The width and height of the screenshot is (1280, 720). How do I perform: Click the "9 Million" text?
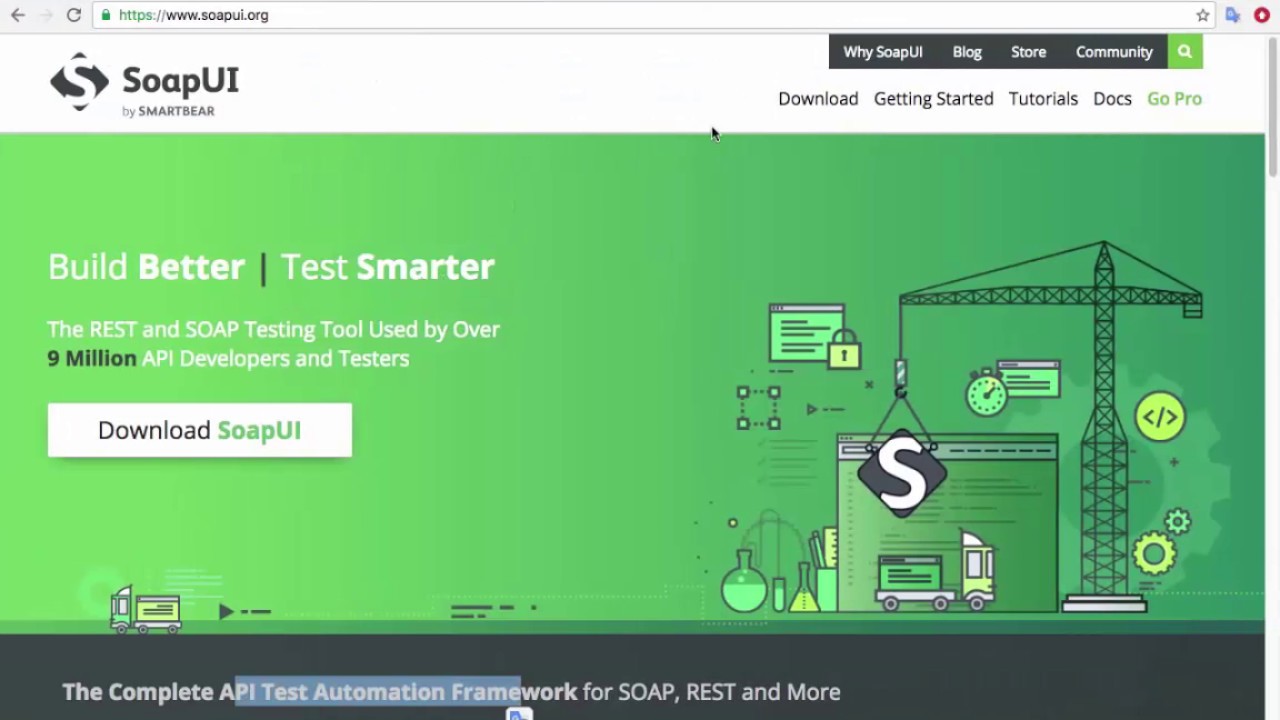tap(92, 358)
